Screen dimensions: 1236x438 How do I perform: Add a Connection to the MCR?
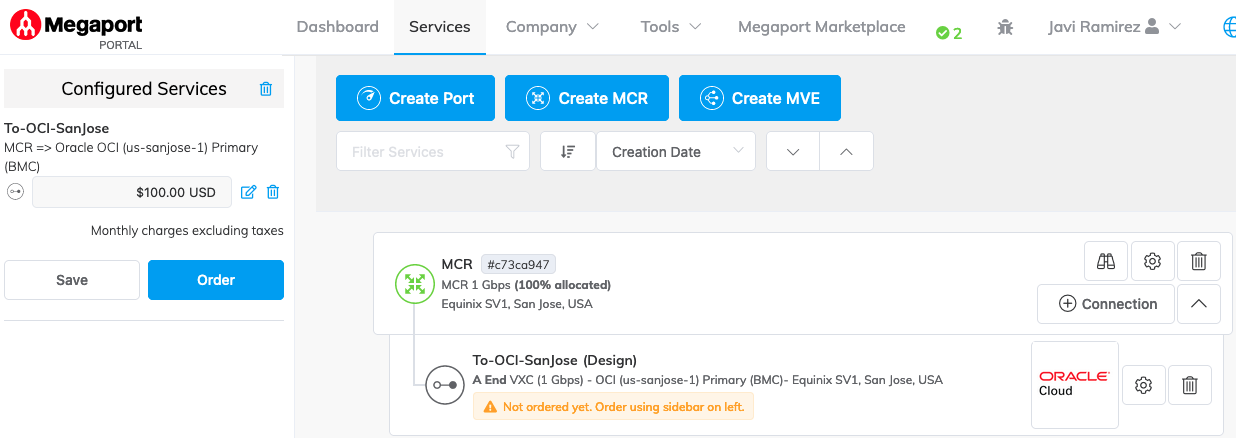[1107, 304]
